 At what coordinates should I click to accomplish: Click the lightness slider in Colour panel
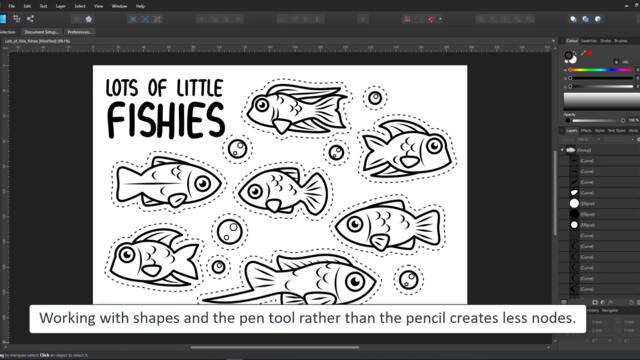pyautogui.click(x=601, y=86)
